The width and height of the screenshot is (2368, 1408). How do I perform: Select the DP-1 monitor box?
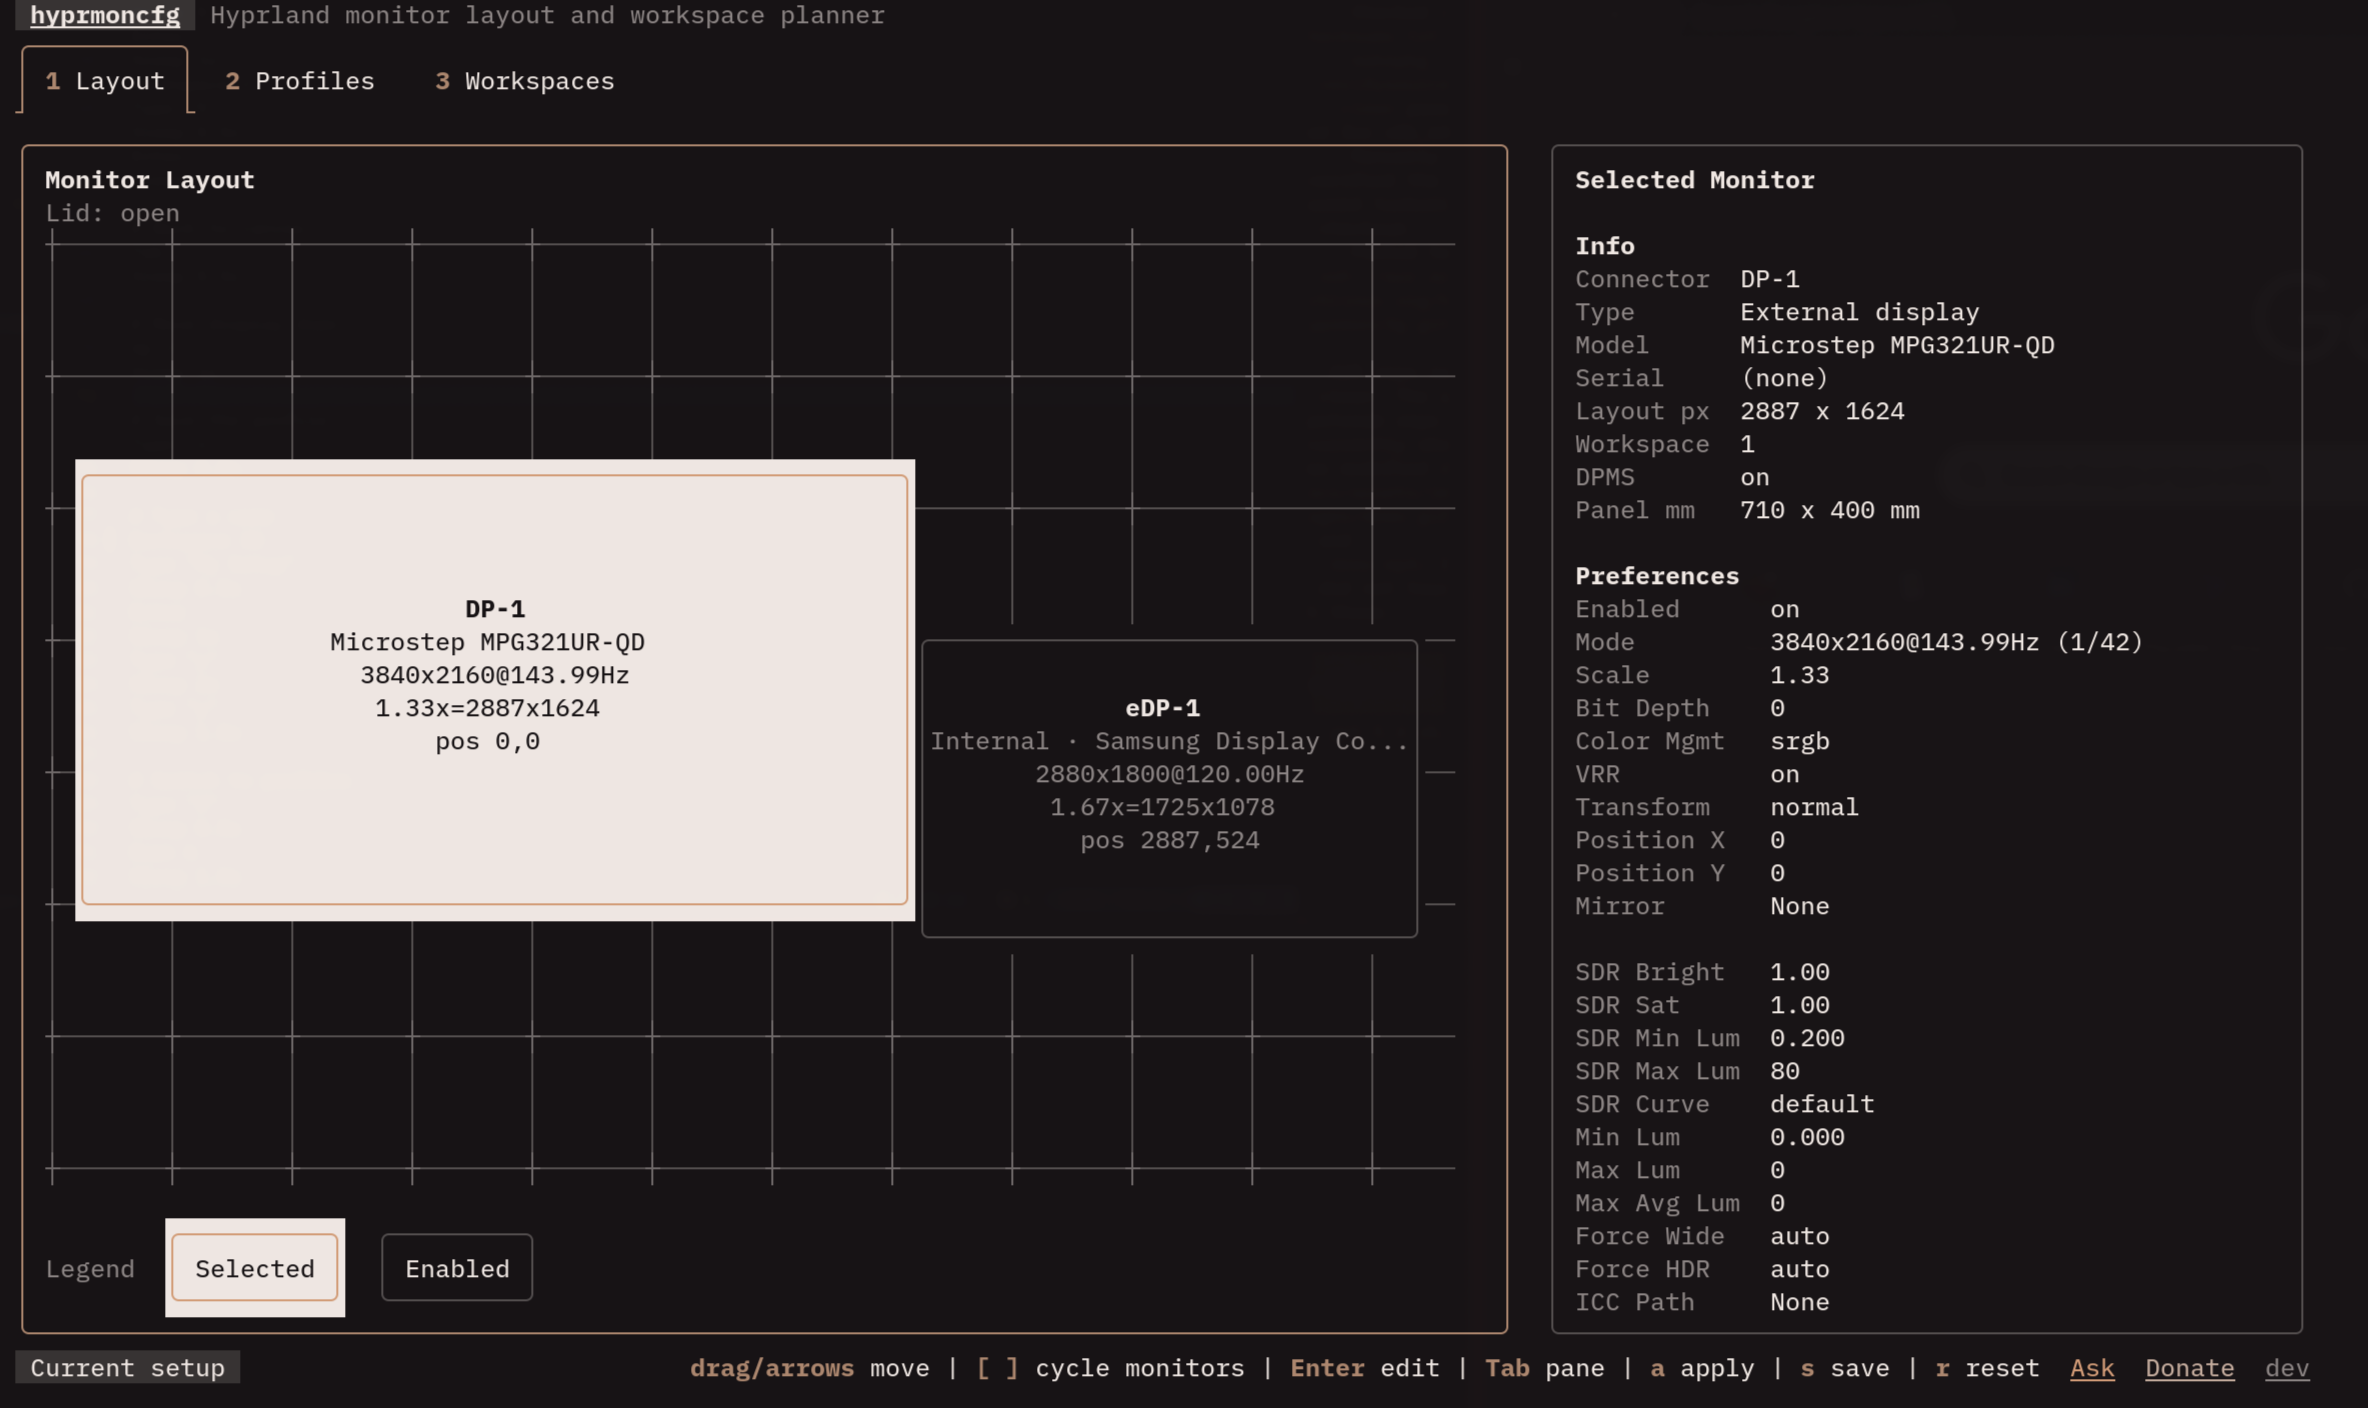pos(495,690)
